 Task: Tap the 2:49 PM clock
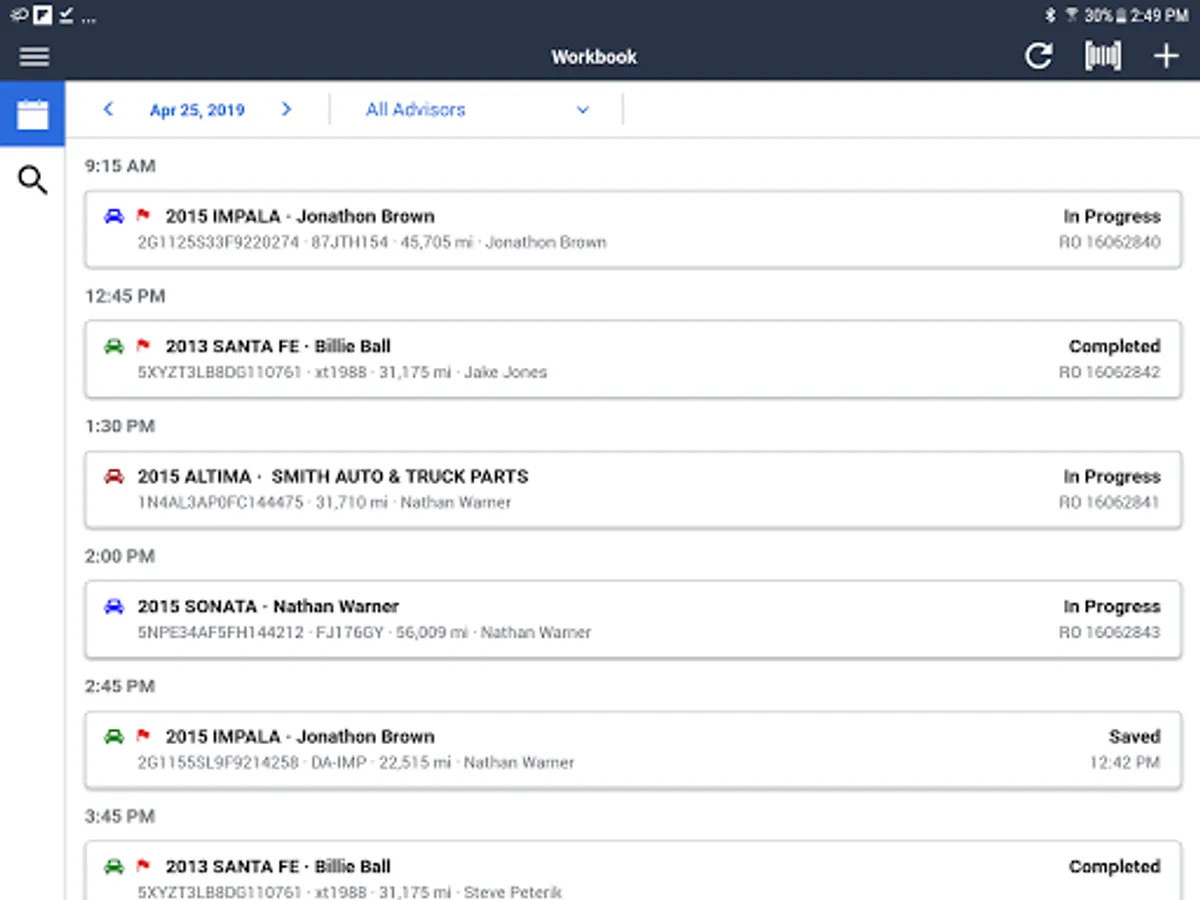(1161, 15)
